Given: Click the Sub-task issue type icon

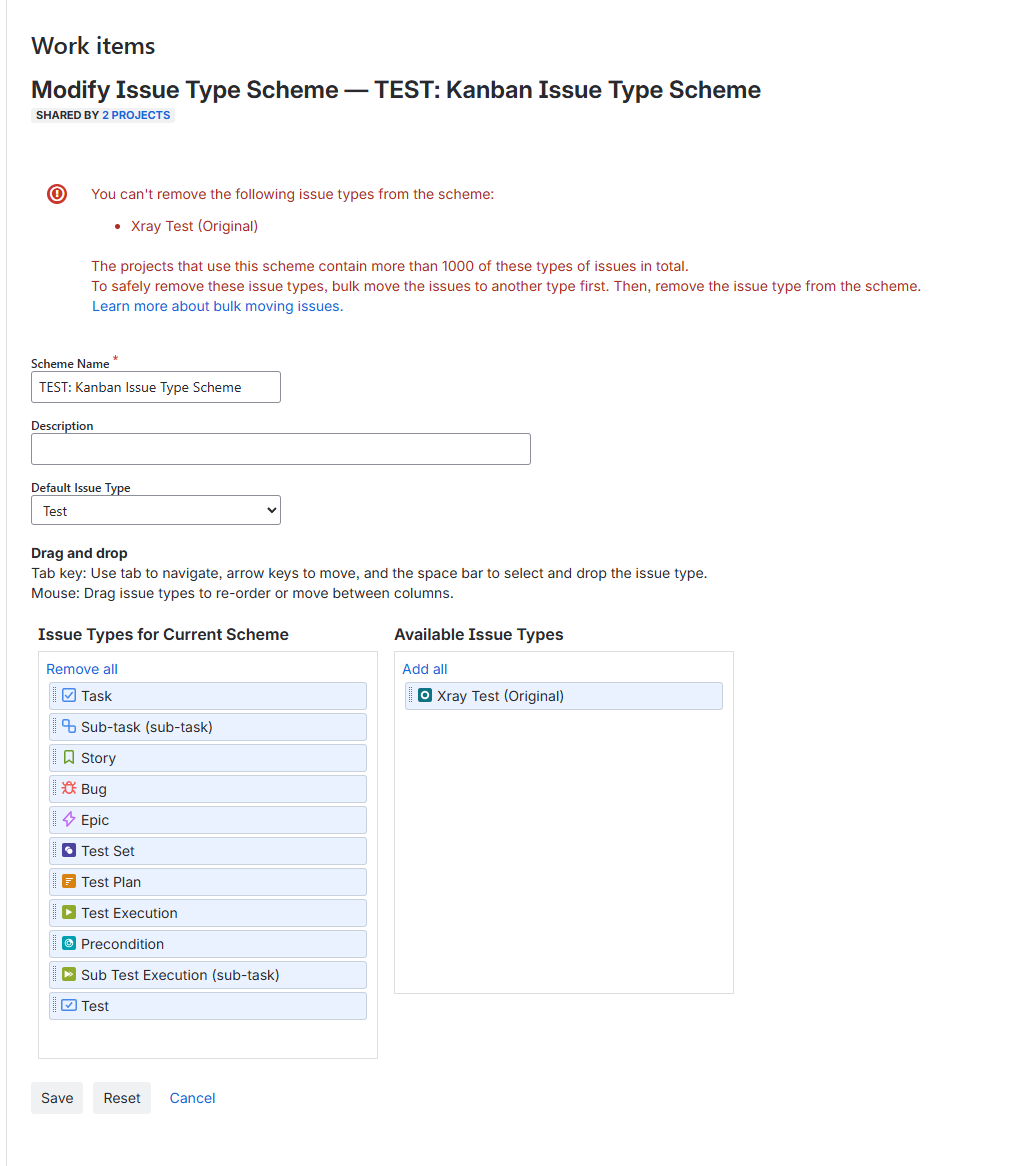Looking at the screenshot, I should point(69,726).
